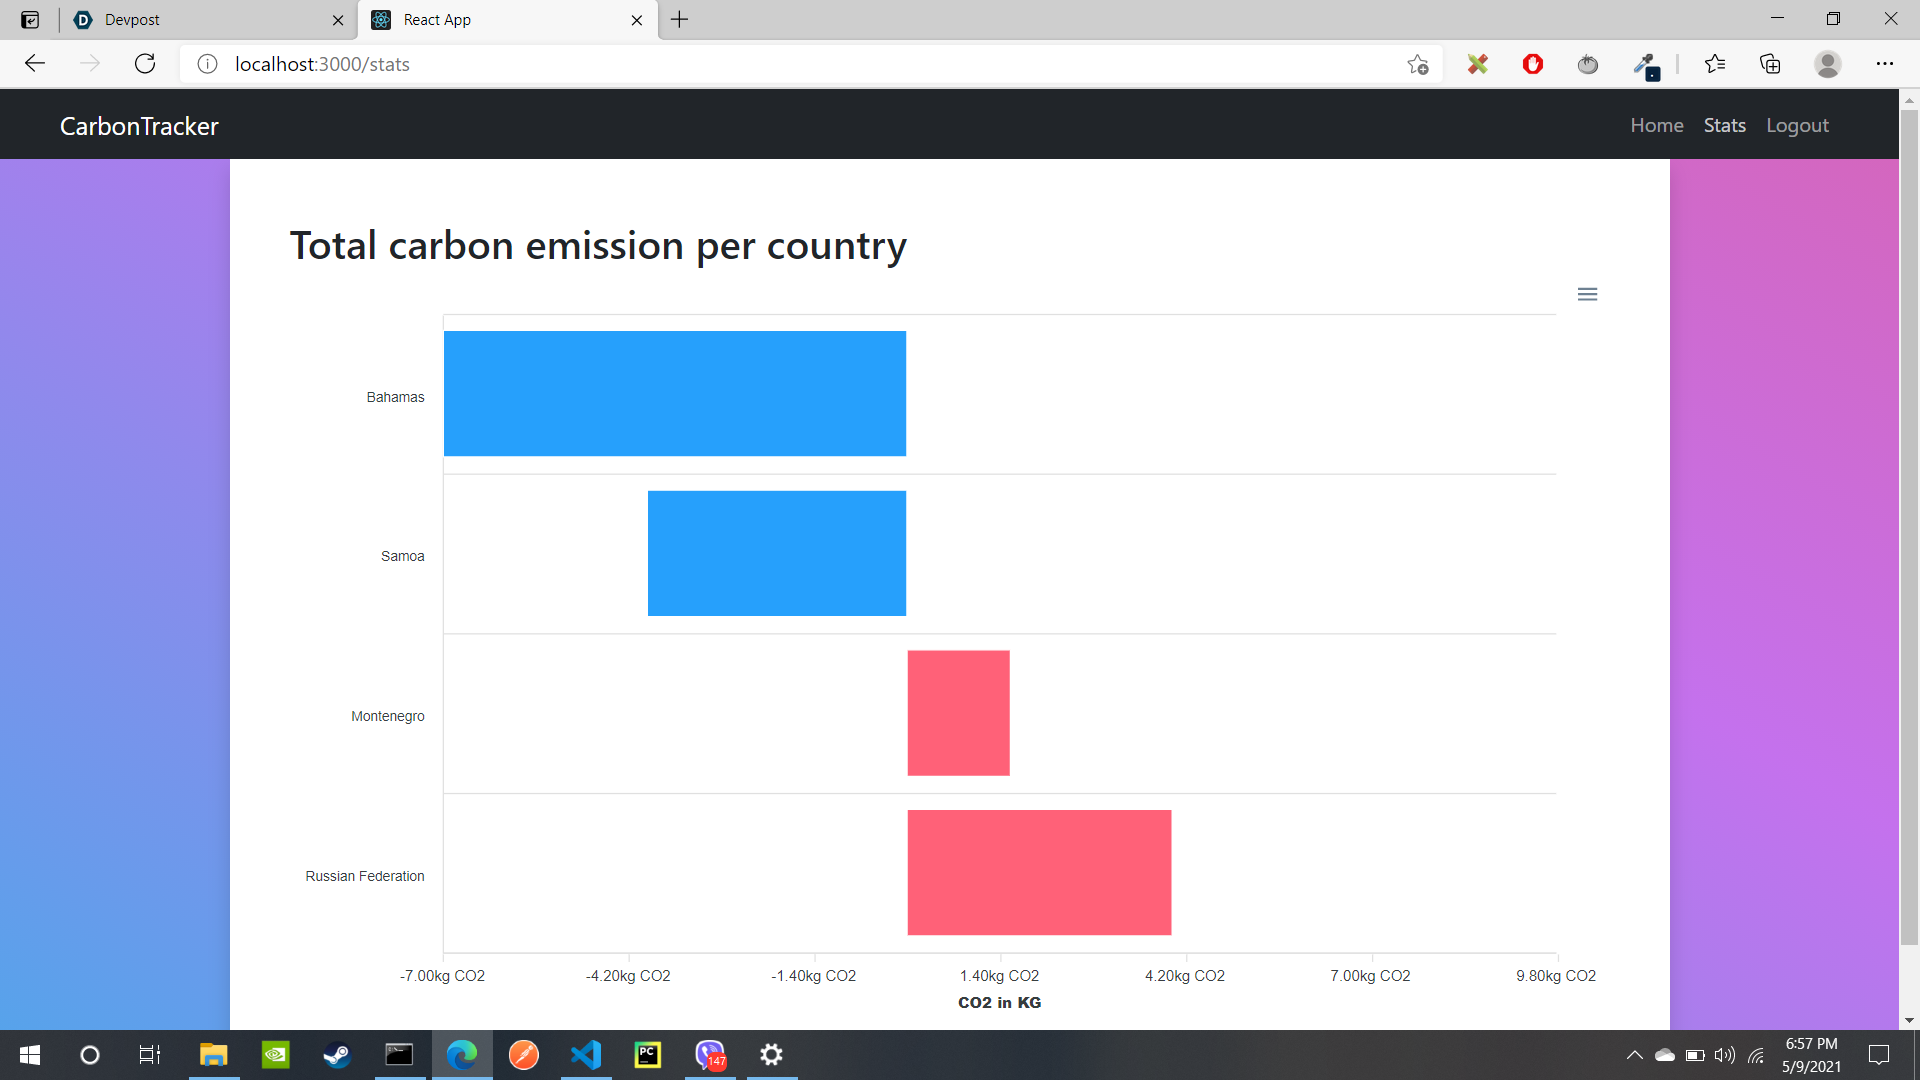Click the address bar URL field

tap(700, 64)
